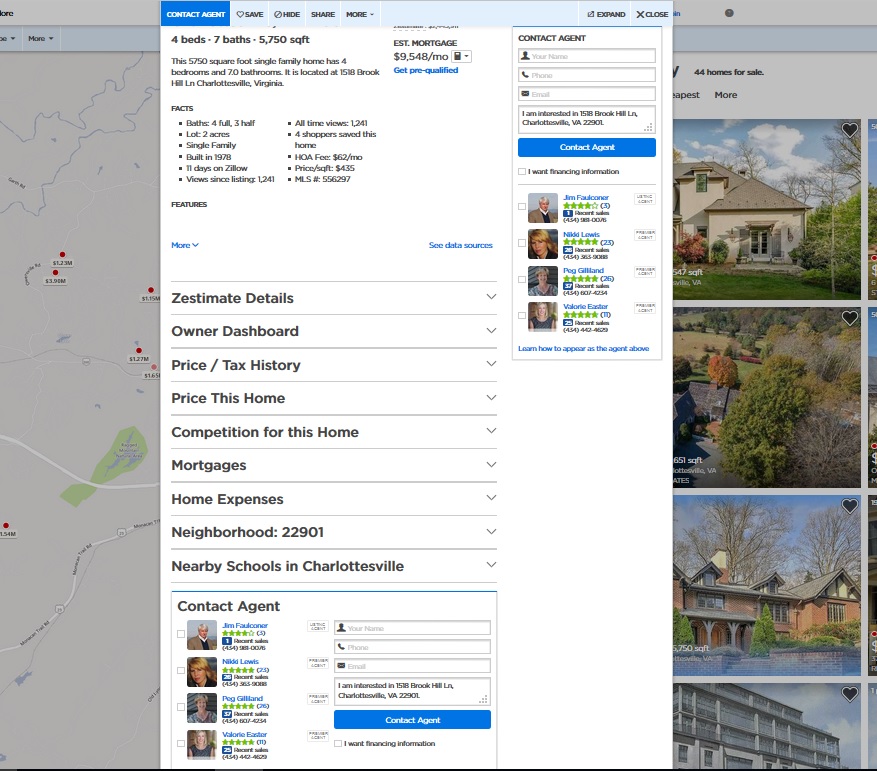This screenshot has height=771, width=877.
Task: Tick Peg Gilliland's checkbox in sidebar
Action: click(522, 279)
